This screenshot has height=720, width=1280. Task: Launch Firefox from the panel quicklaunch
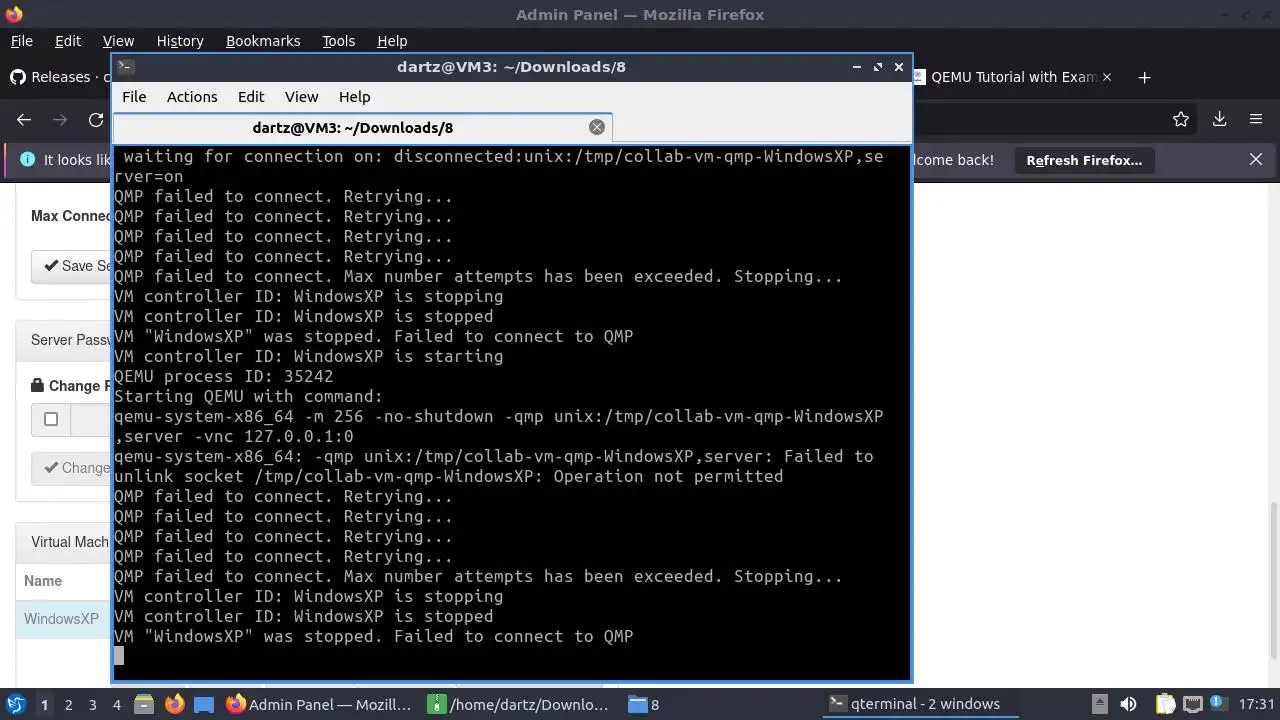click(x=174, y=705)
